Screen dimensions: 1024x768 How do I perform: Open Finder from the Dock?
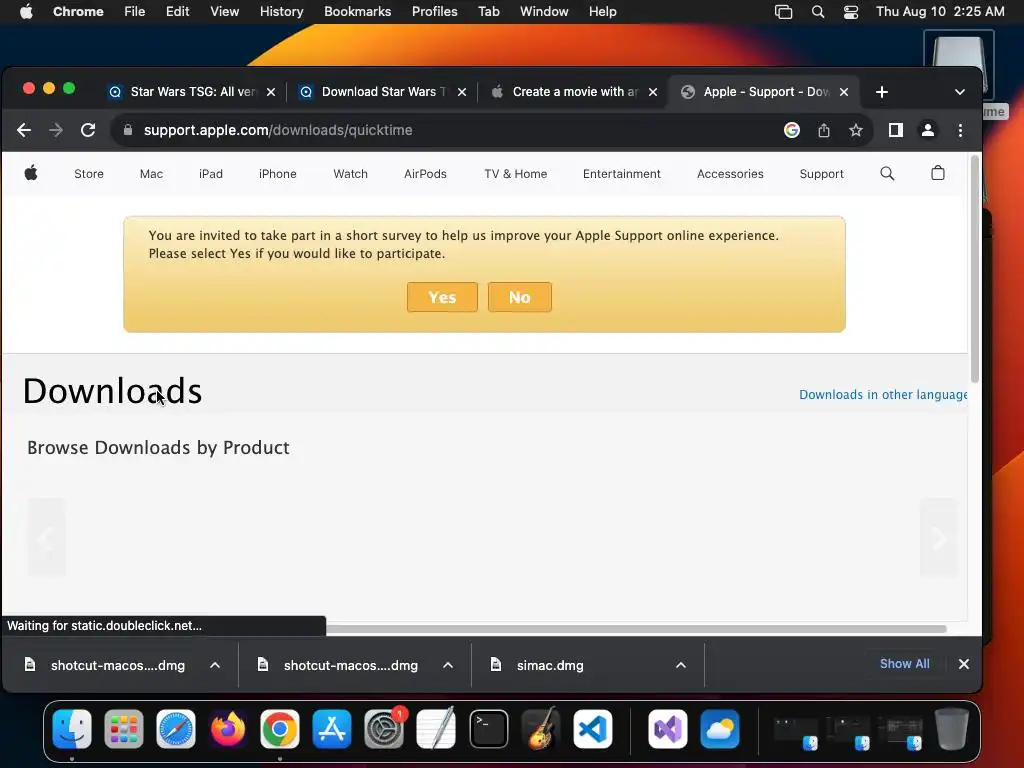[72, 729]
